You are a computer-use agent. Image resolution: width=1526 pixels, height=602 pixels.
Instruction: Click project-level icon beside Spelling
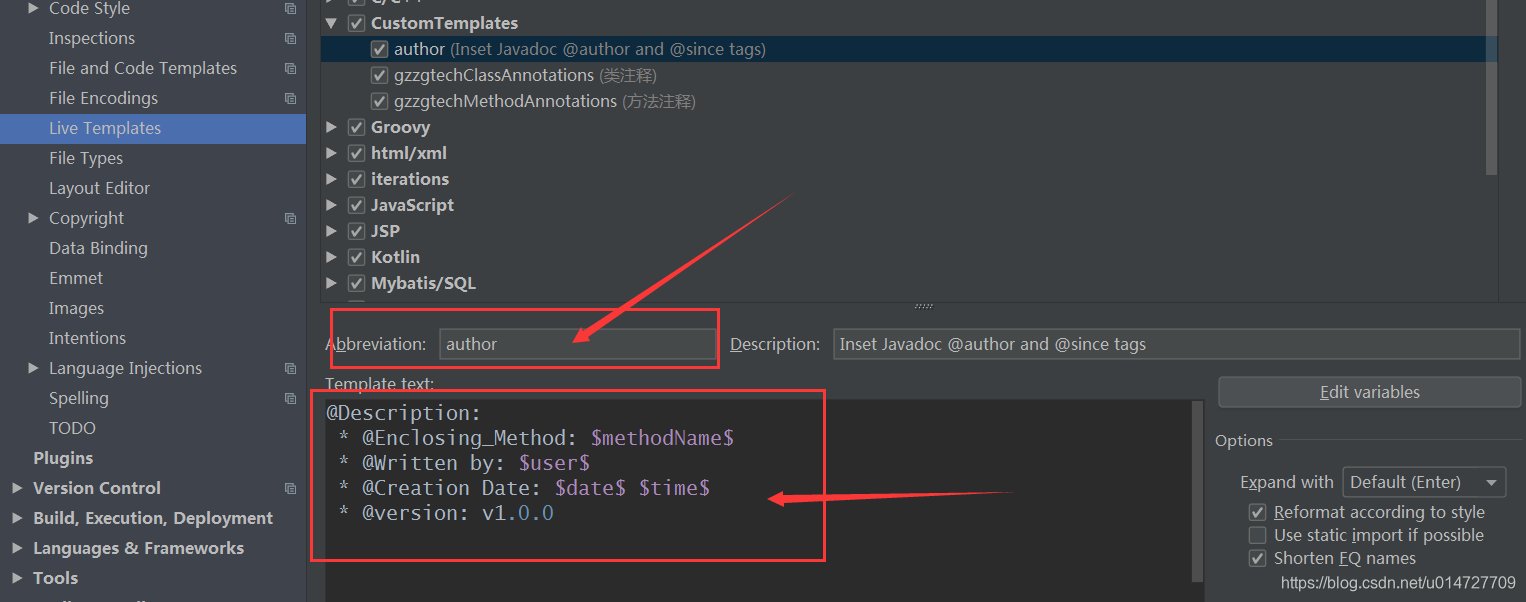290,399
